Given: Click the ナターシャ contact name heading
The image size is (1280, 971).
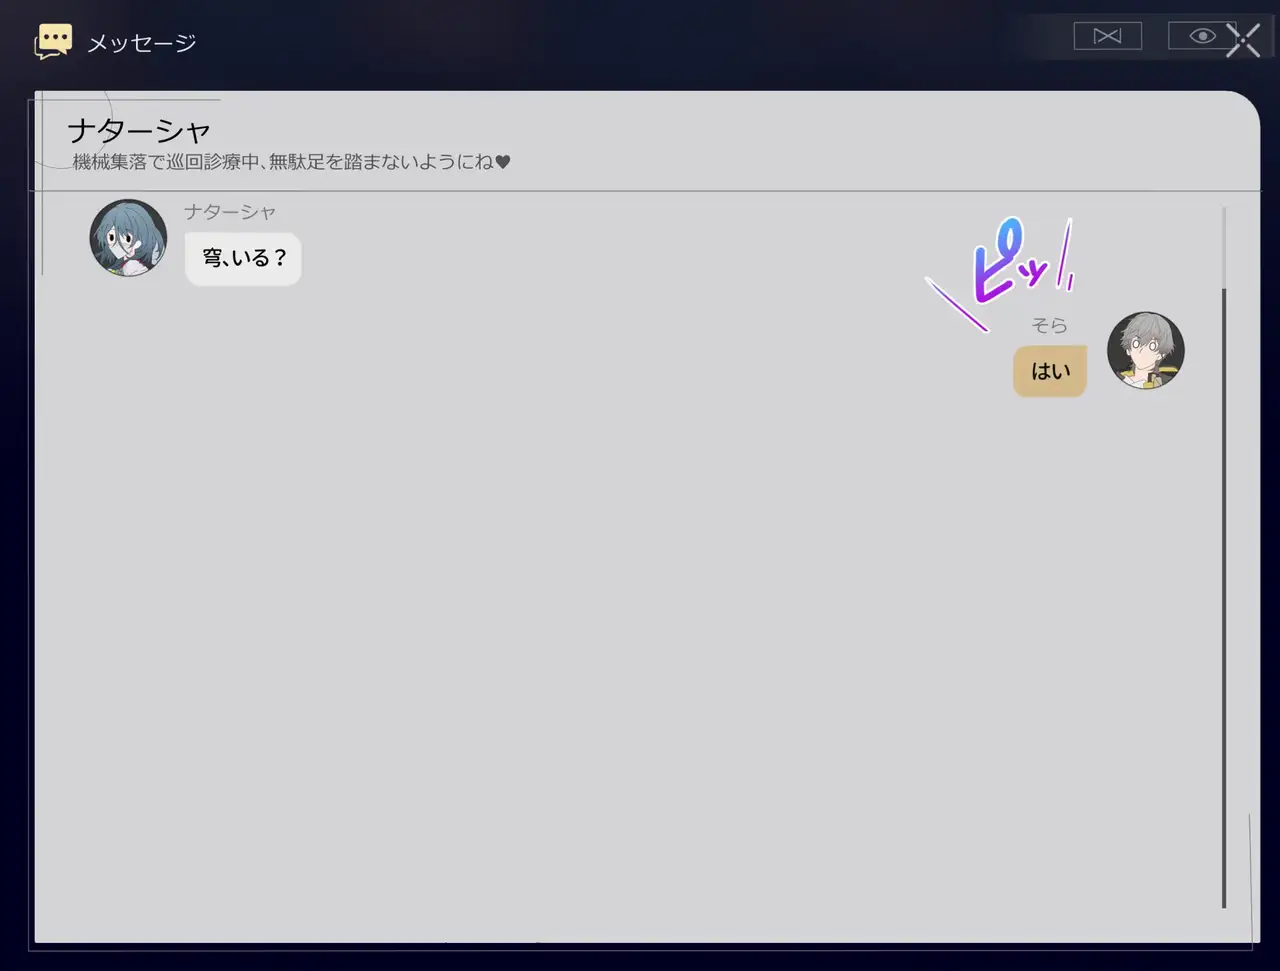Looking at the screenshot, I should pyautogui.click(x=139, y=130).
